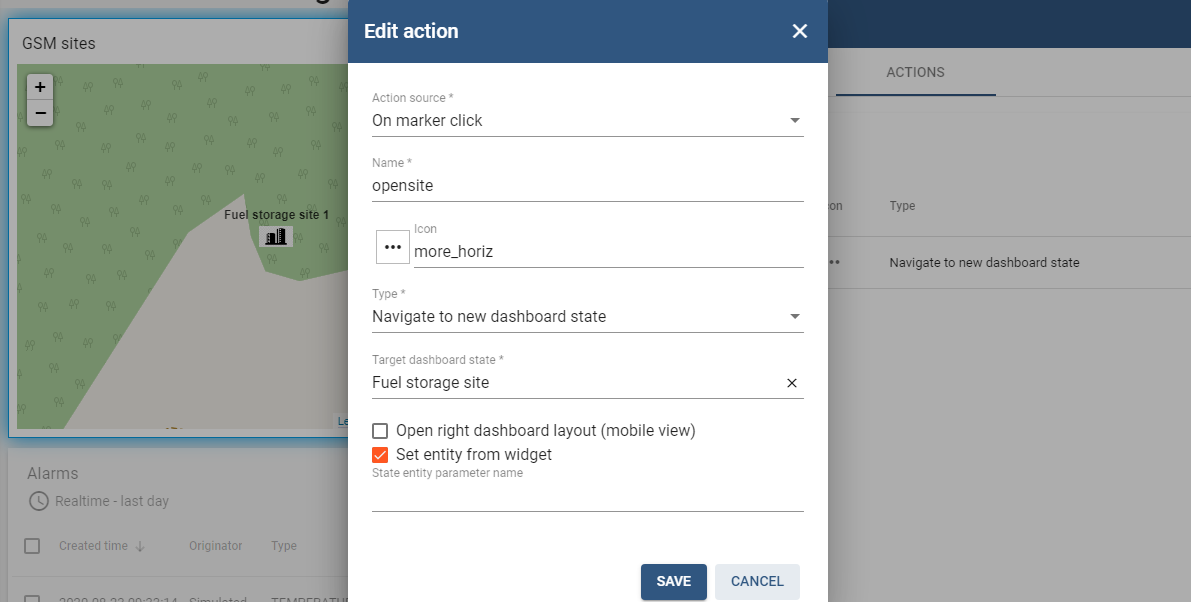
Task: Switch to the Actions tab
Action: click(915, 73)
